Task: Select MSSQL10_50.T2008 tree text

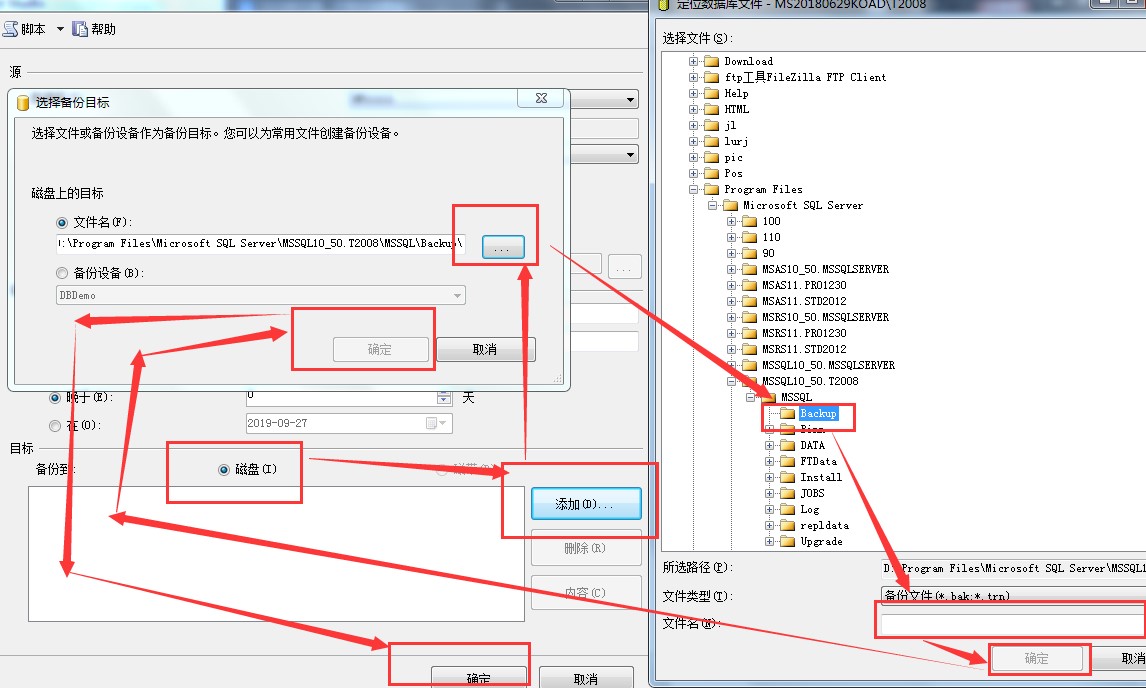Action: [x=810, y=382]
